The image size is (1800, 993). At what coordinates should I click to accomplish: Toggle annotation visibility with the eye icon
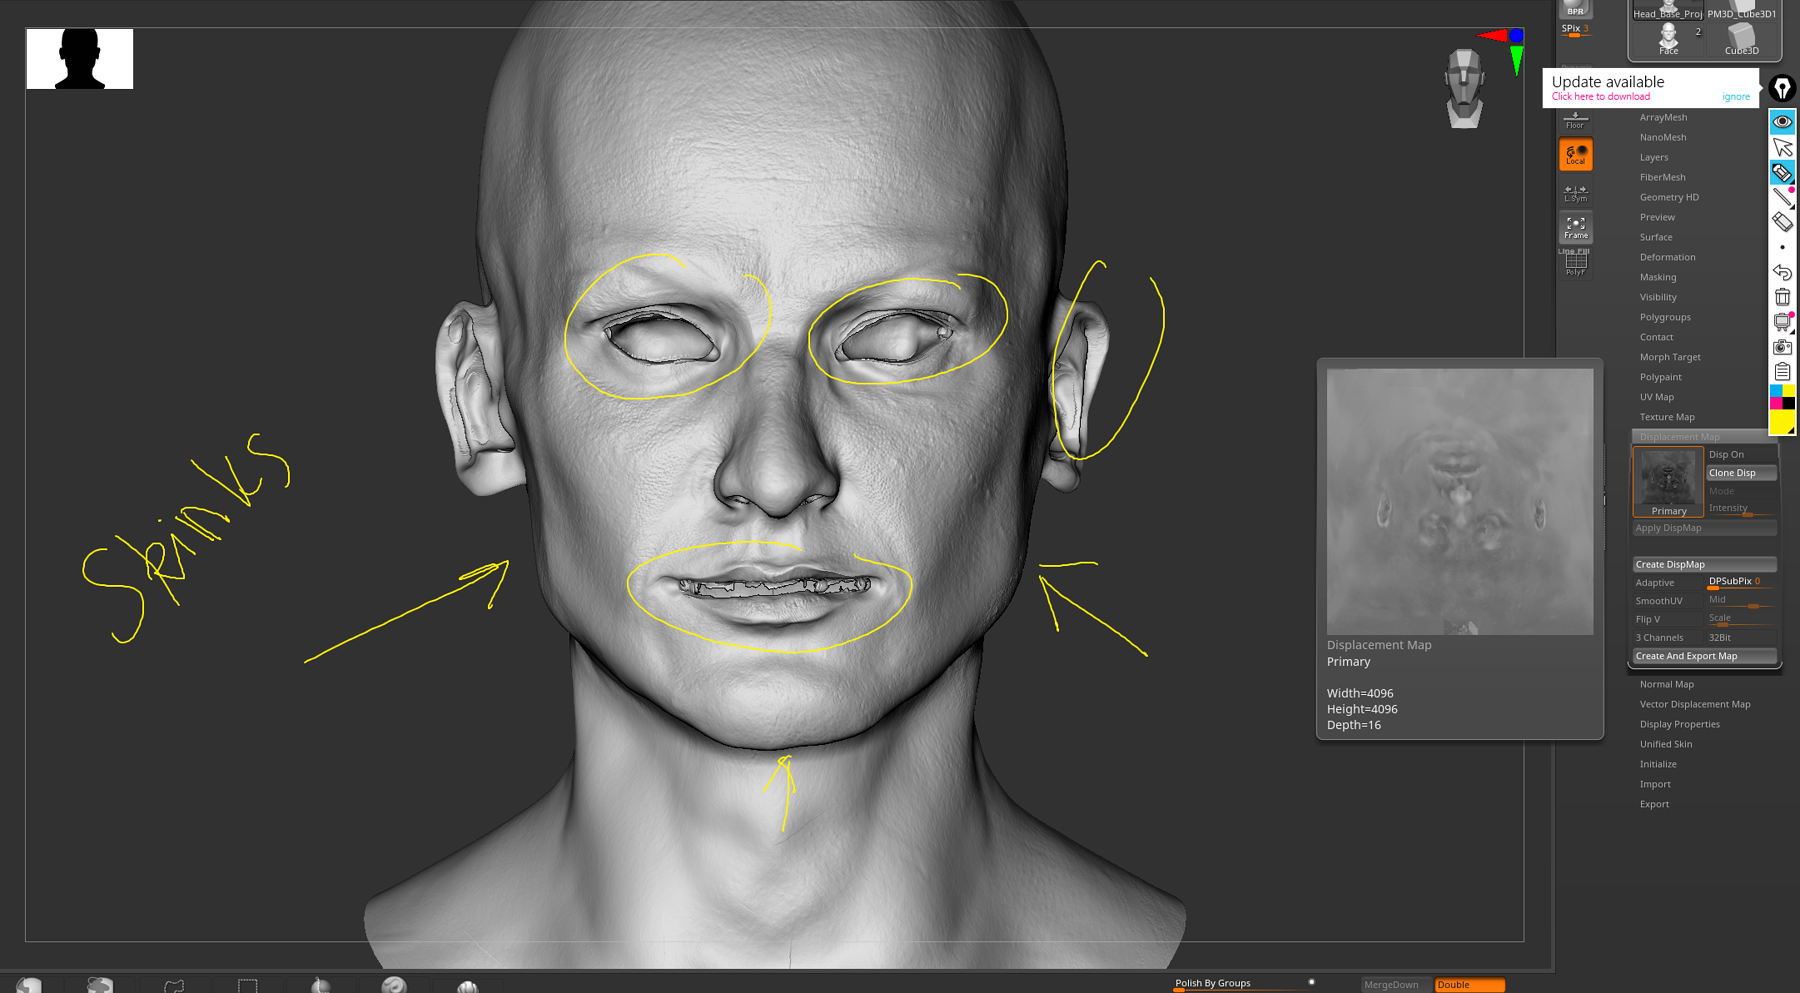point(1782,122)
